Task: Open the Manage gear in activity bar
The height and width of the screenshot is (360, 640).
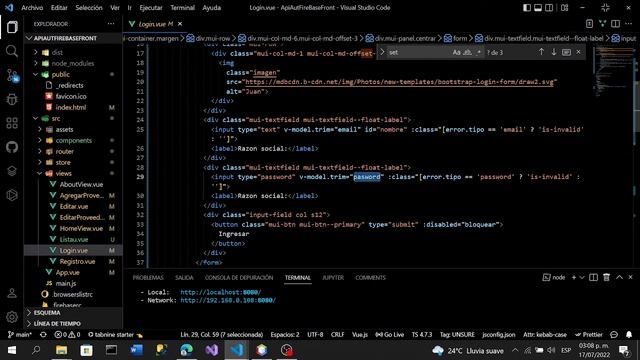Action: click(x=12, y=316)
